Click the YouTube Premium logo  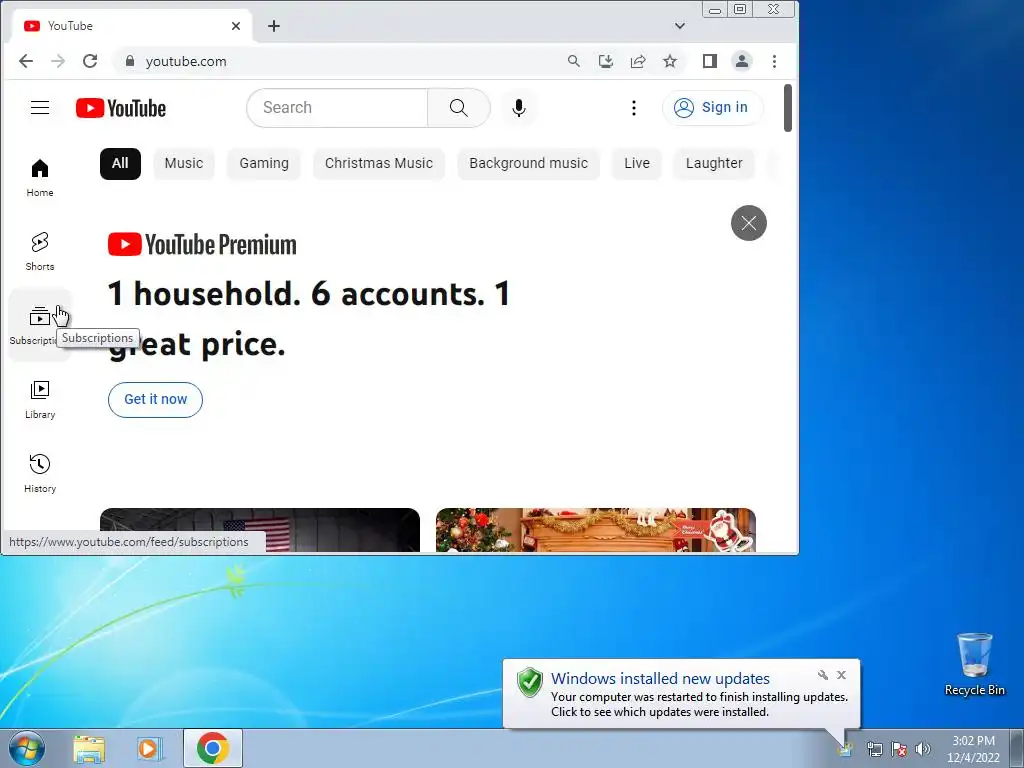coord(202,244)
